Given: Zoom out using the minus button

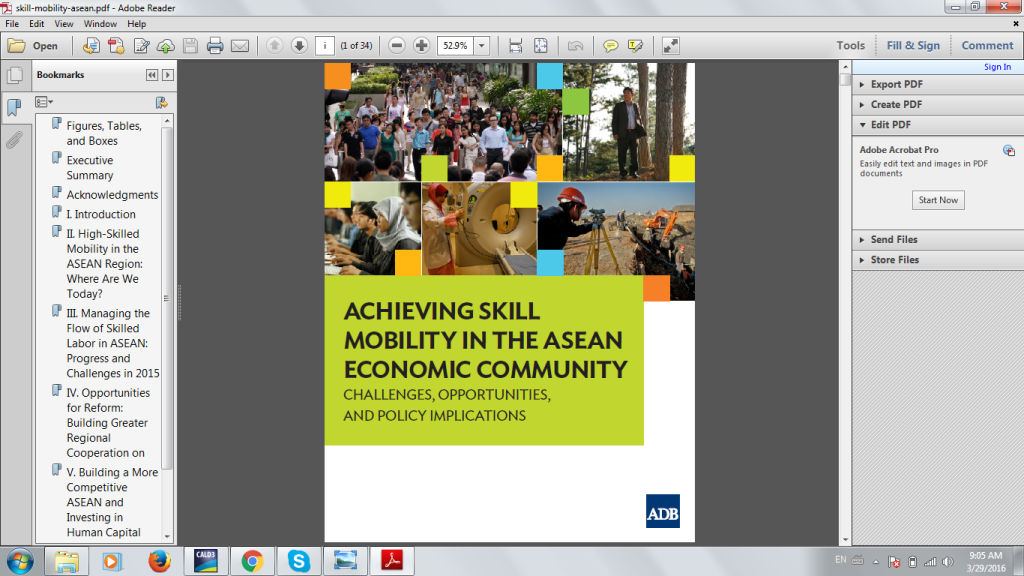Looking at the screenshot, I should (396, 46).
